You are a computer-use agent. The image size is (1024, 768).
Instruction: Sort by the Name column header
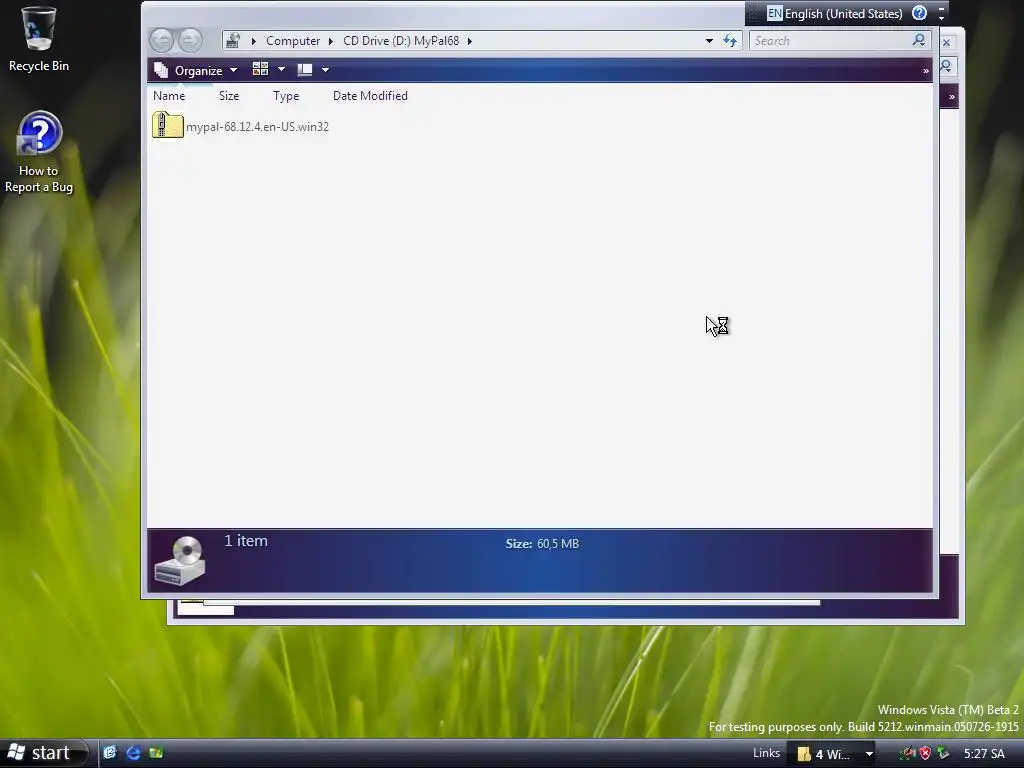169,96
